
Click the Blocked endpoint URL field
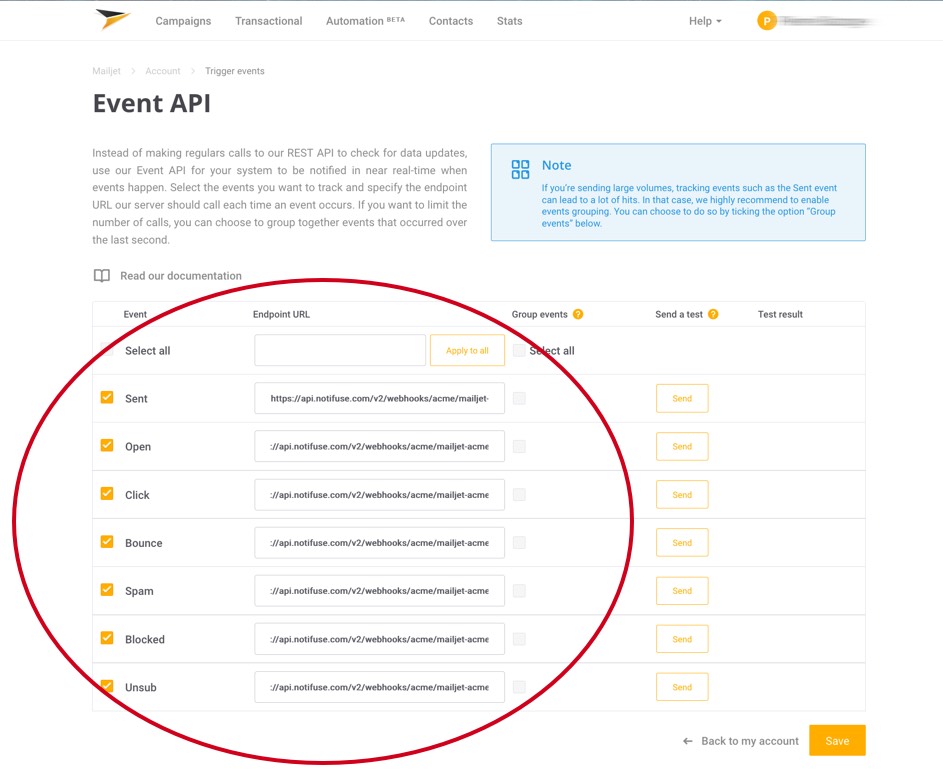(x=379, y=639)
